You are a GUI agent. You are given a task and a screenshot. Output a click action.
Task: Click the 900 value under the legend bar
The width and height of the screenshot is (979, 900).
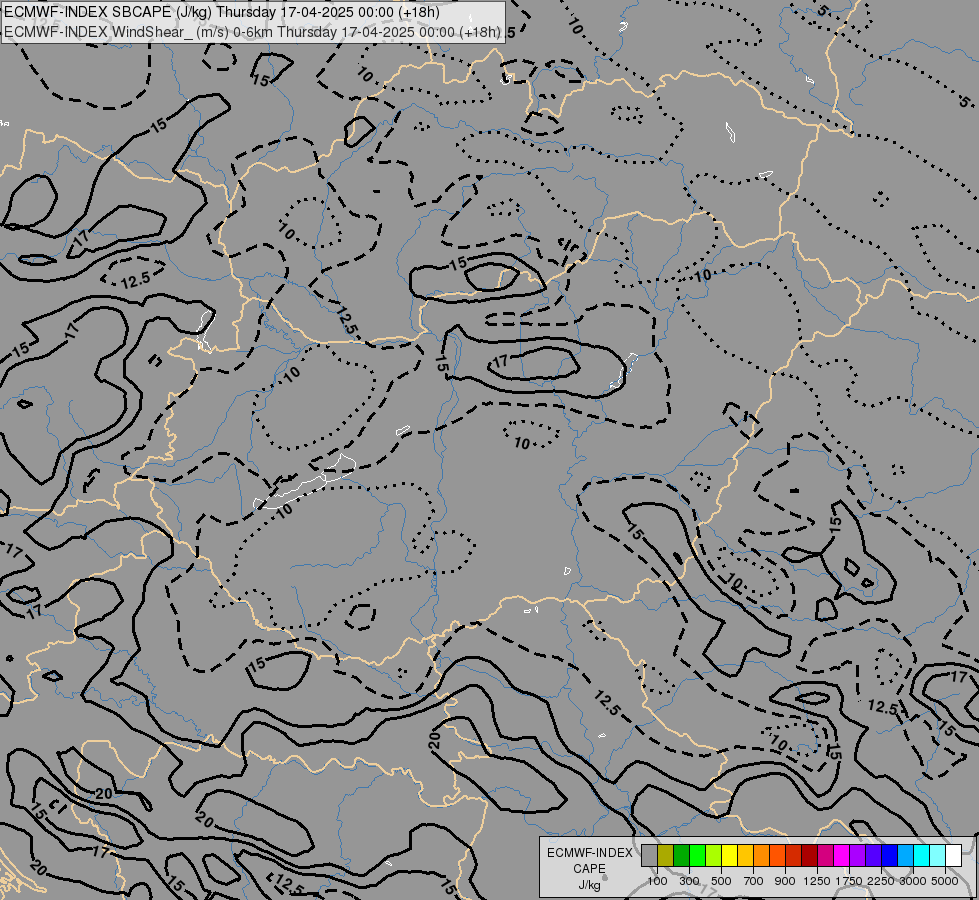pyautogui.click(x=785, y=881)
